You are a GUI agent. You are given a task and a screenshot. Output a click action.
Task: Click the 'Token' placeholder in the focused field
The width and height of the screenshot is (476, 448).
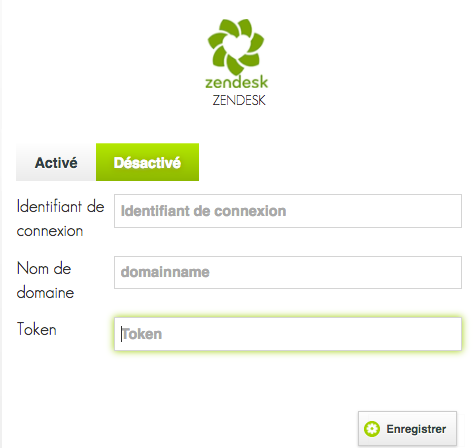[142, 334]
